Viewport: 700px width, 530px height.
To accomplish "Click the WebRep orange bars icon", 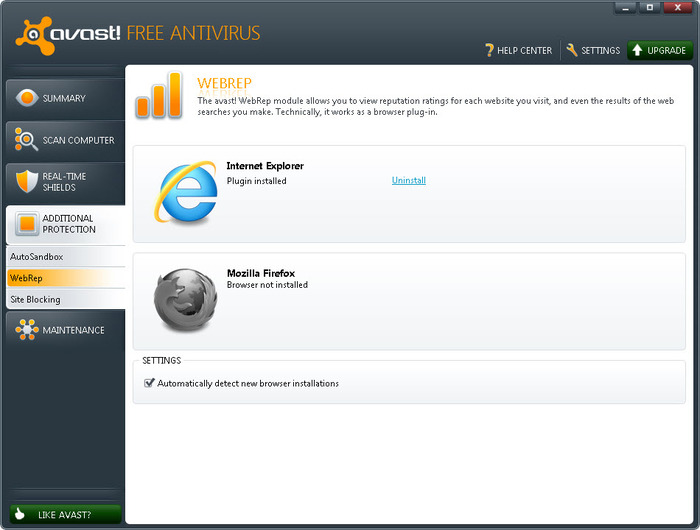I will tap(158, 95).
